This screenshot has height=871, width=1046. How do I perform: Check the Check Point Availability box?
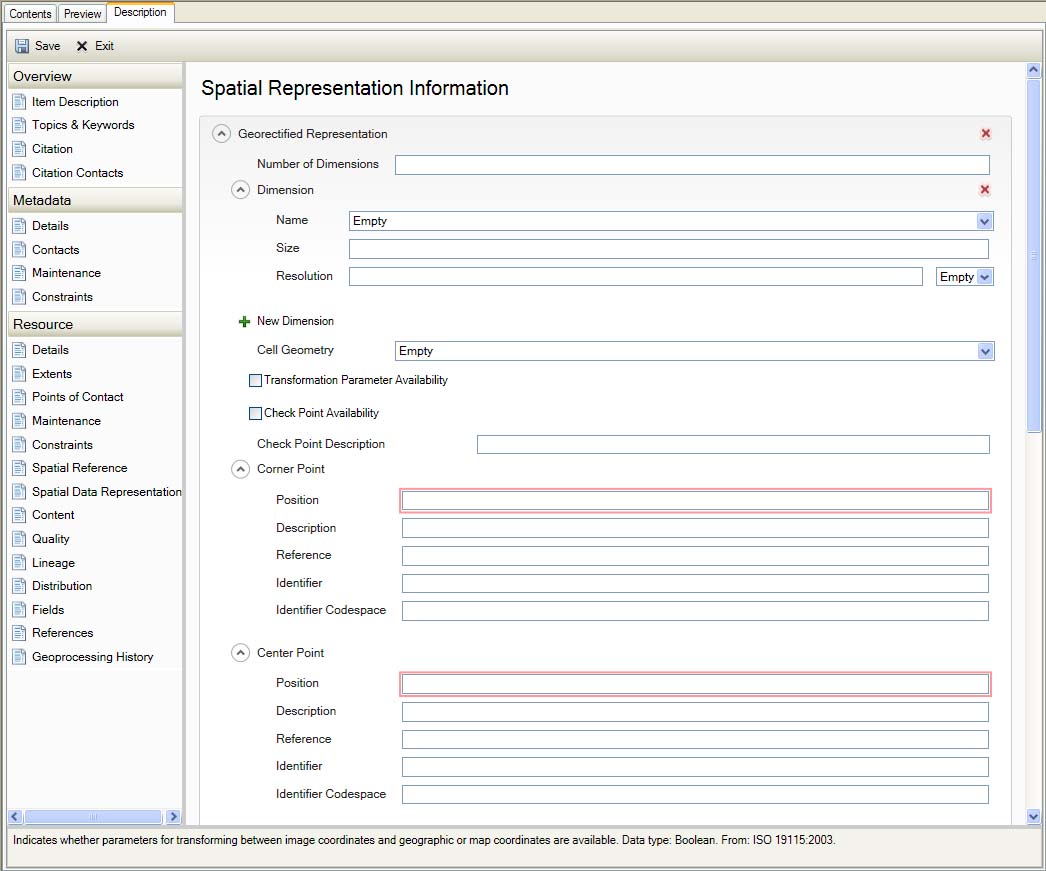pyautogui.click(x=255, y=413)
